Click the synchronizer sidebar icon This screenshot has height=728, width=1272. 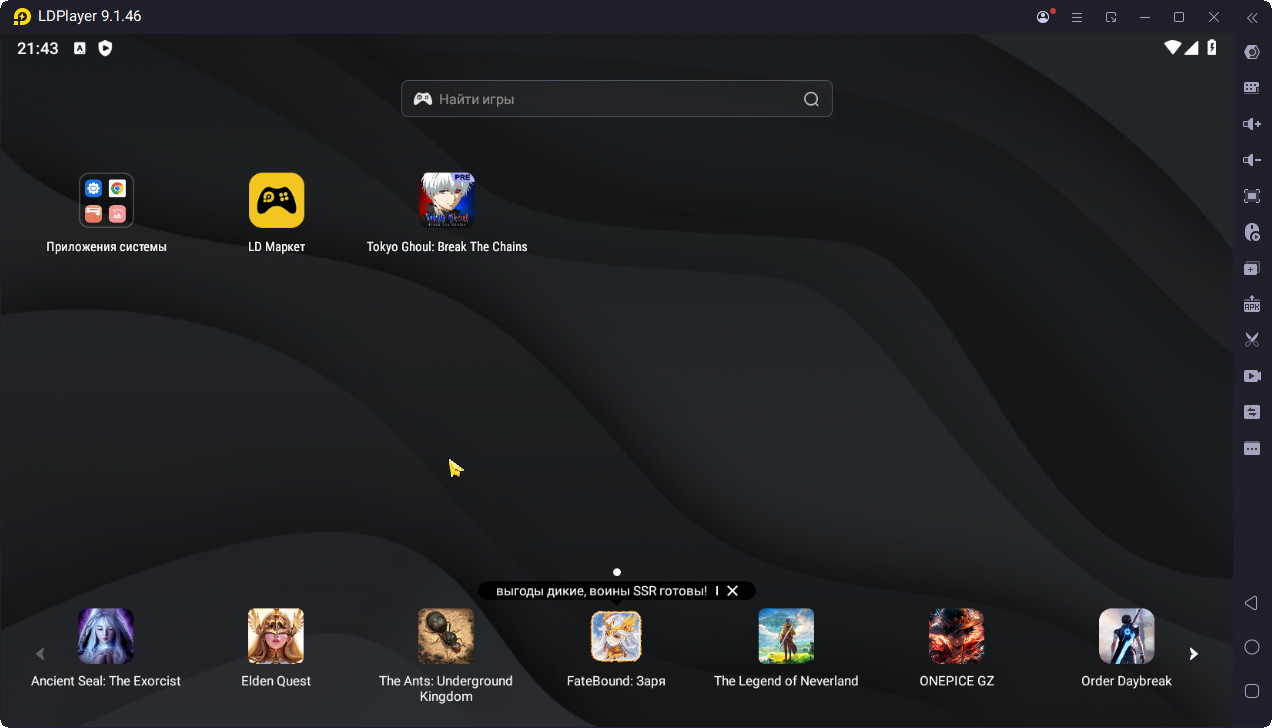tap(1252, 412)
